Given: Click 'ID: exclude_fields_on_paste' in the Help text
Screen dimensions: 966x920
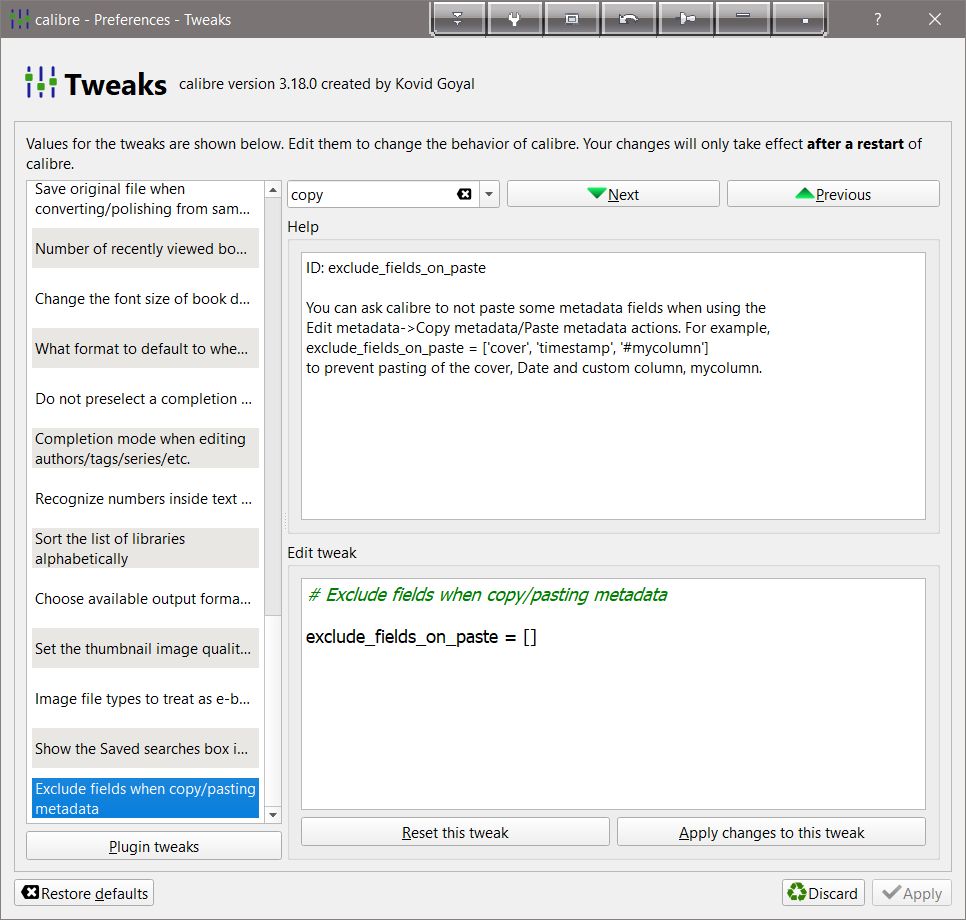Looking at the screenshot, I should (396, 268).
